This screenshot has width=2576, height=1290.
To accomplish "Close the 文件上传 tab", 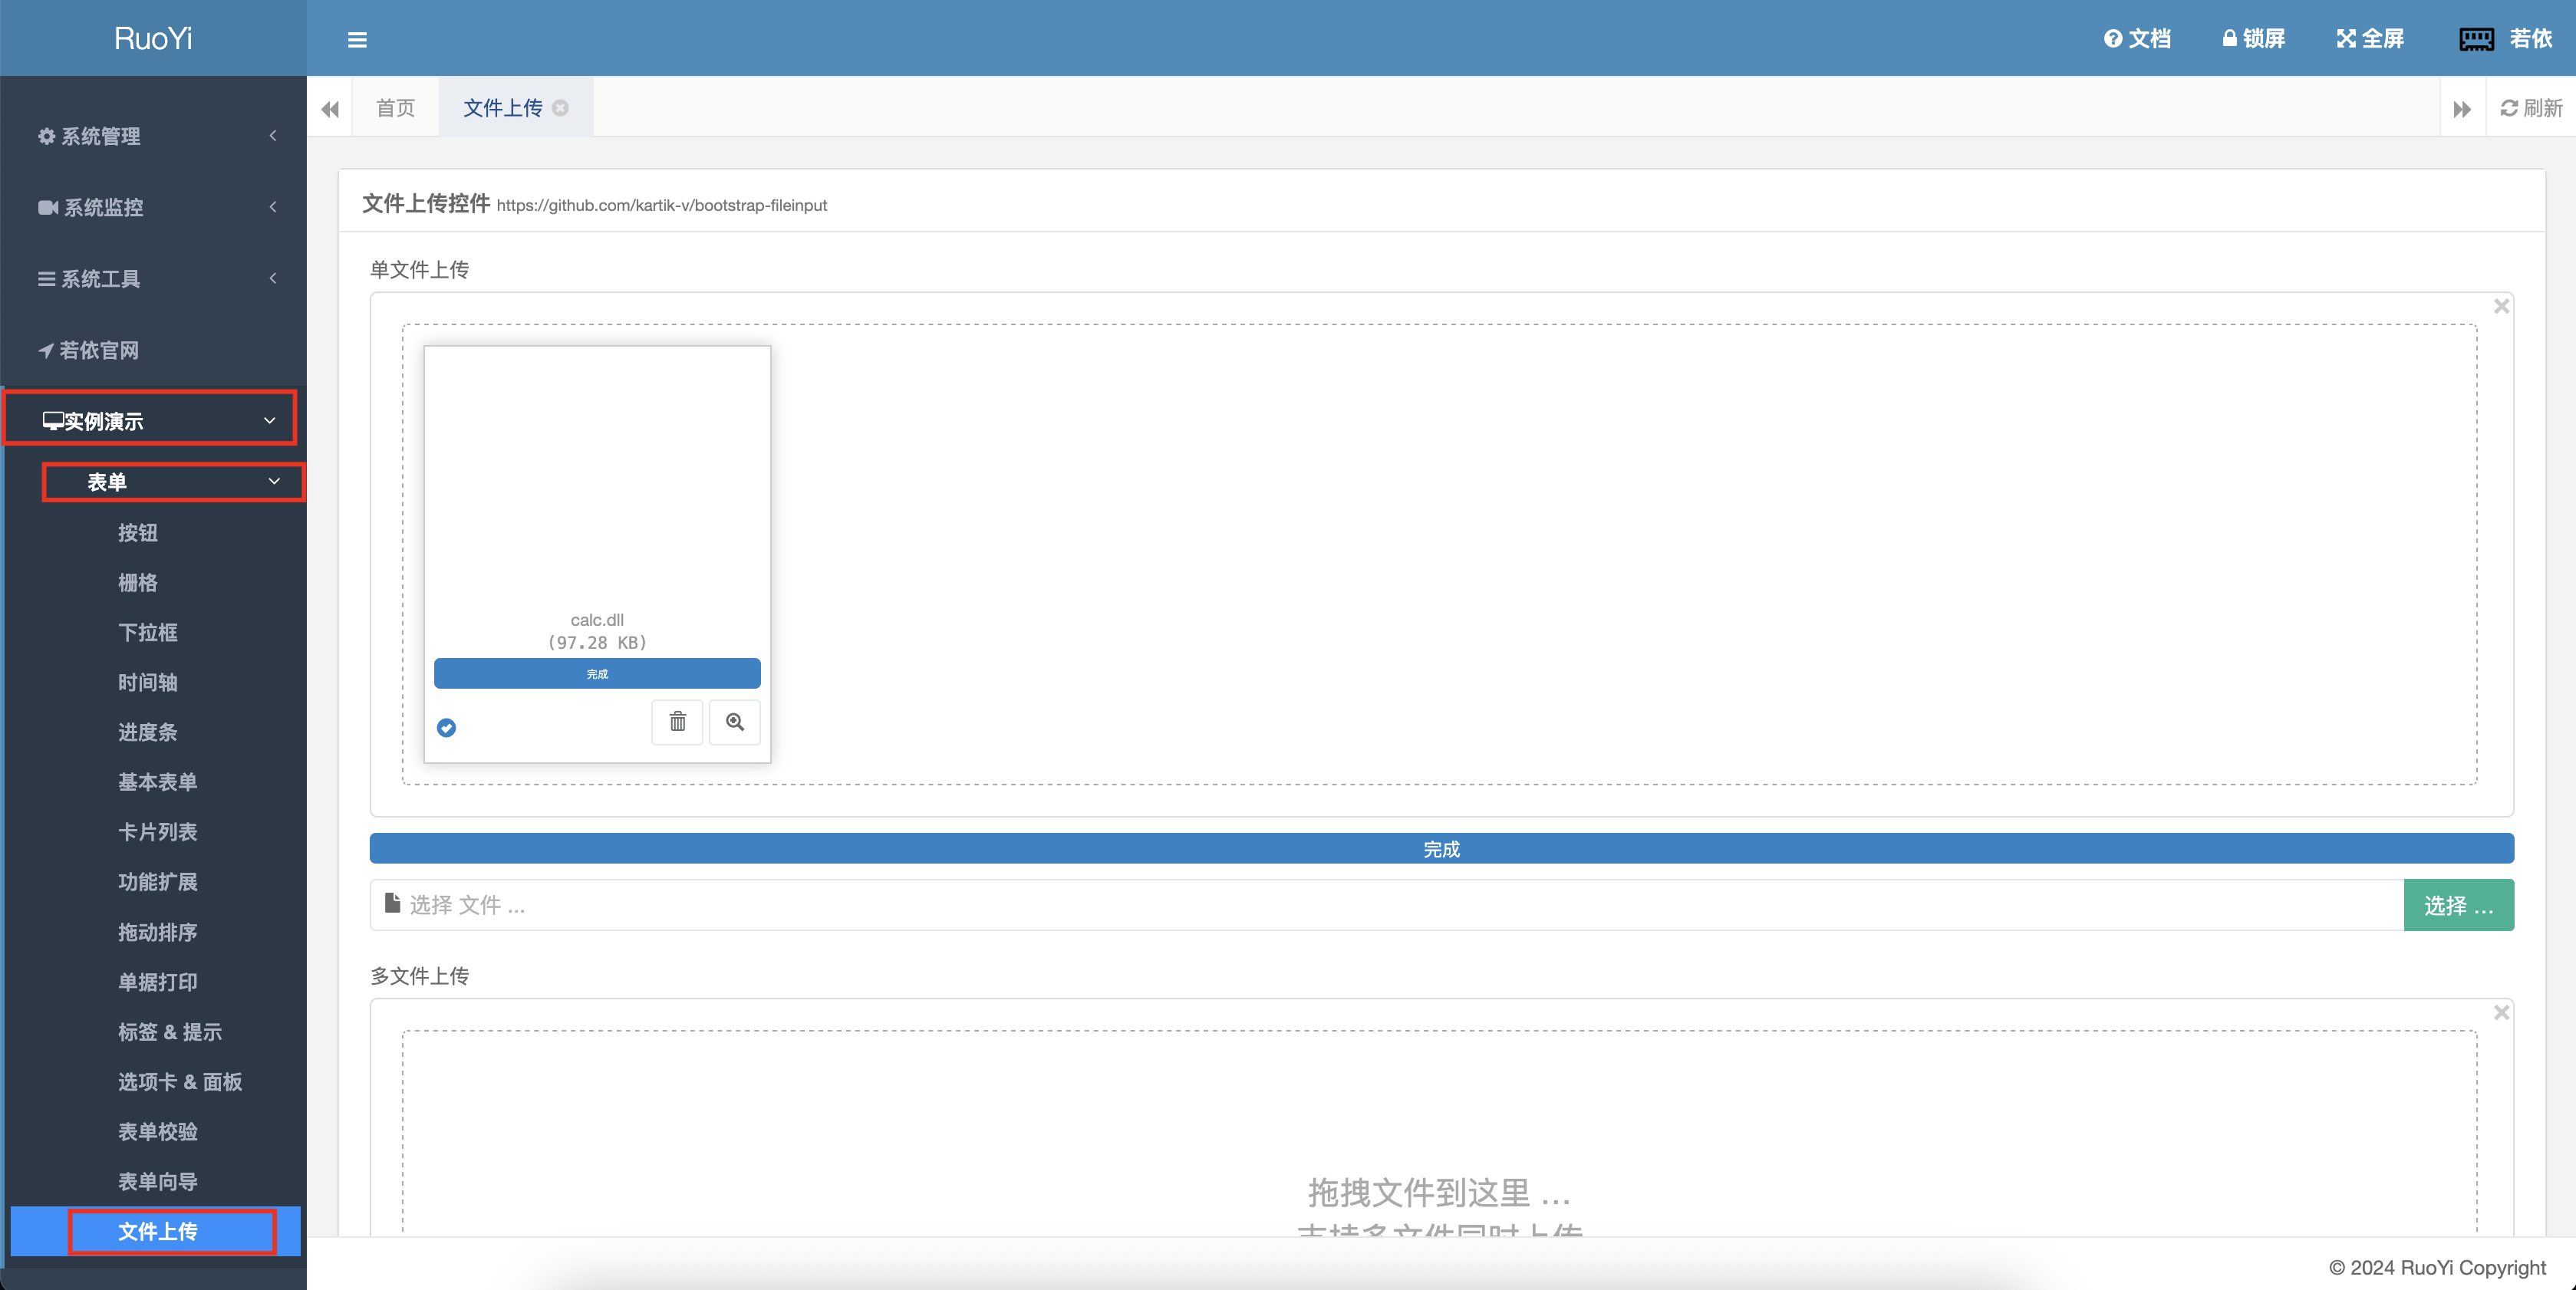I will (561, 108).
